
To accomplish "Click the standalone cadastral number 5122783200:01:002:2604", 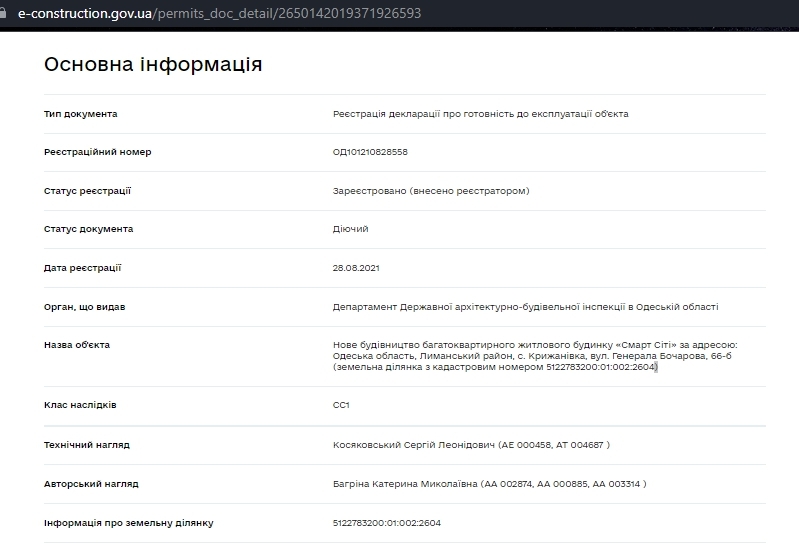I will tap(387, 523).
